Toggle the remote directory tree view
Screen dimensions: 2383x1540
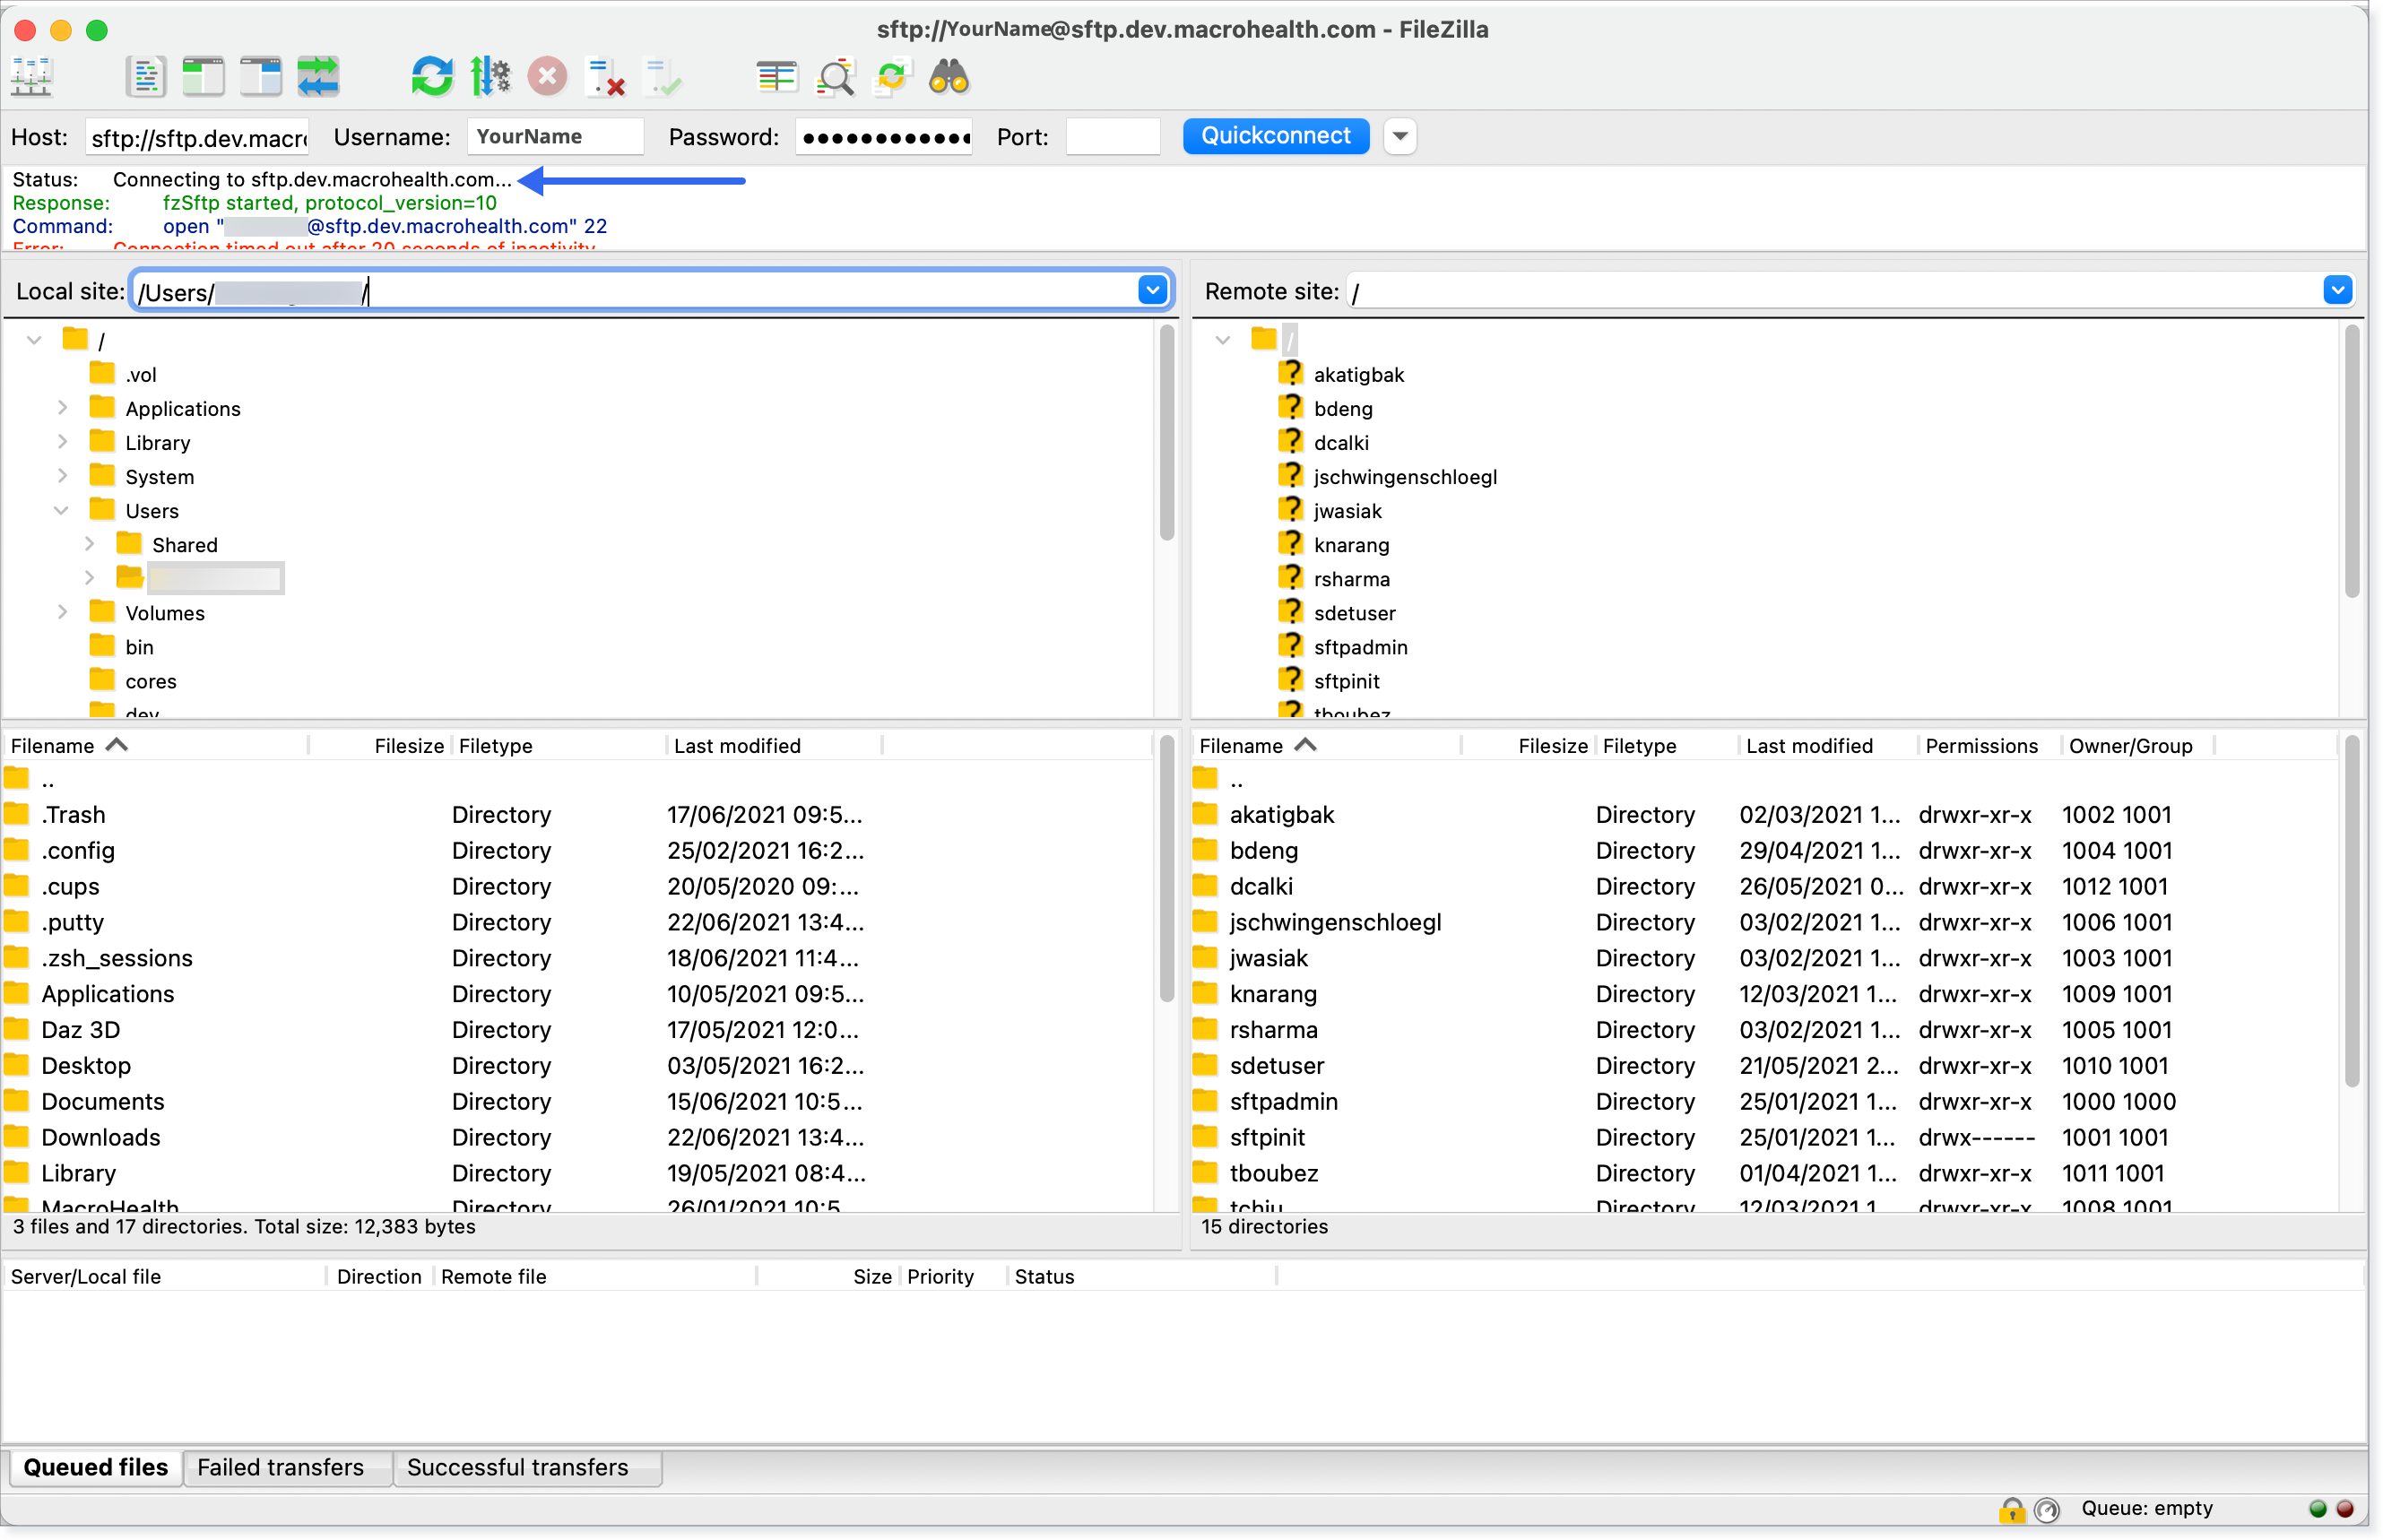pos(261,77)
